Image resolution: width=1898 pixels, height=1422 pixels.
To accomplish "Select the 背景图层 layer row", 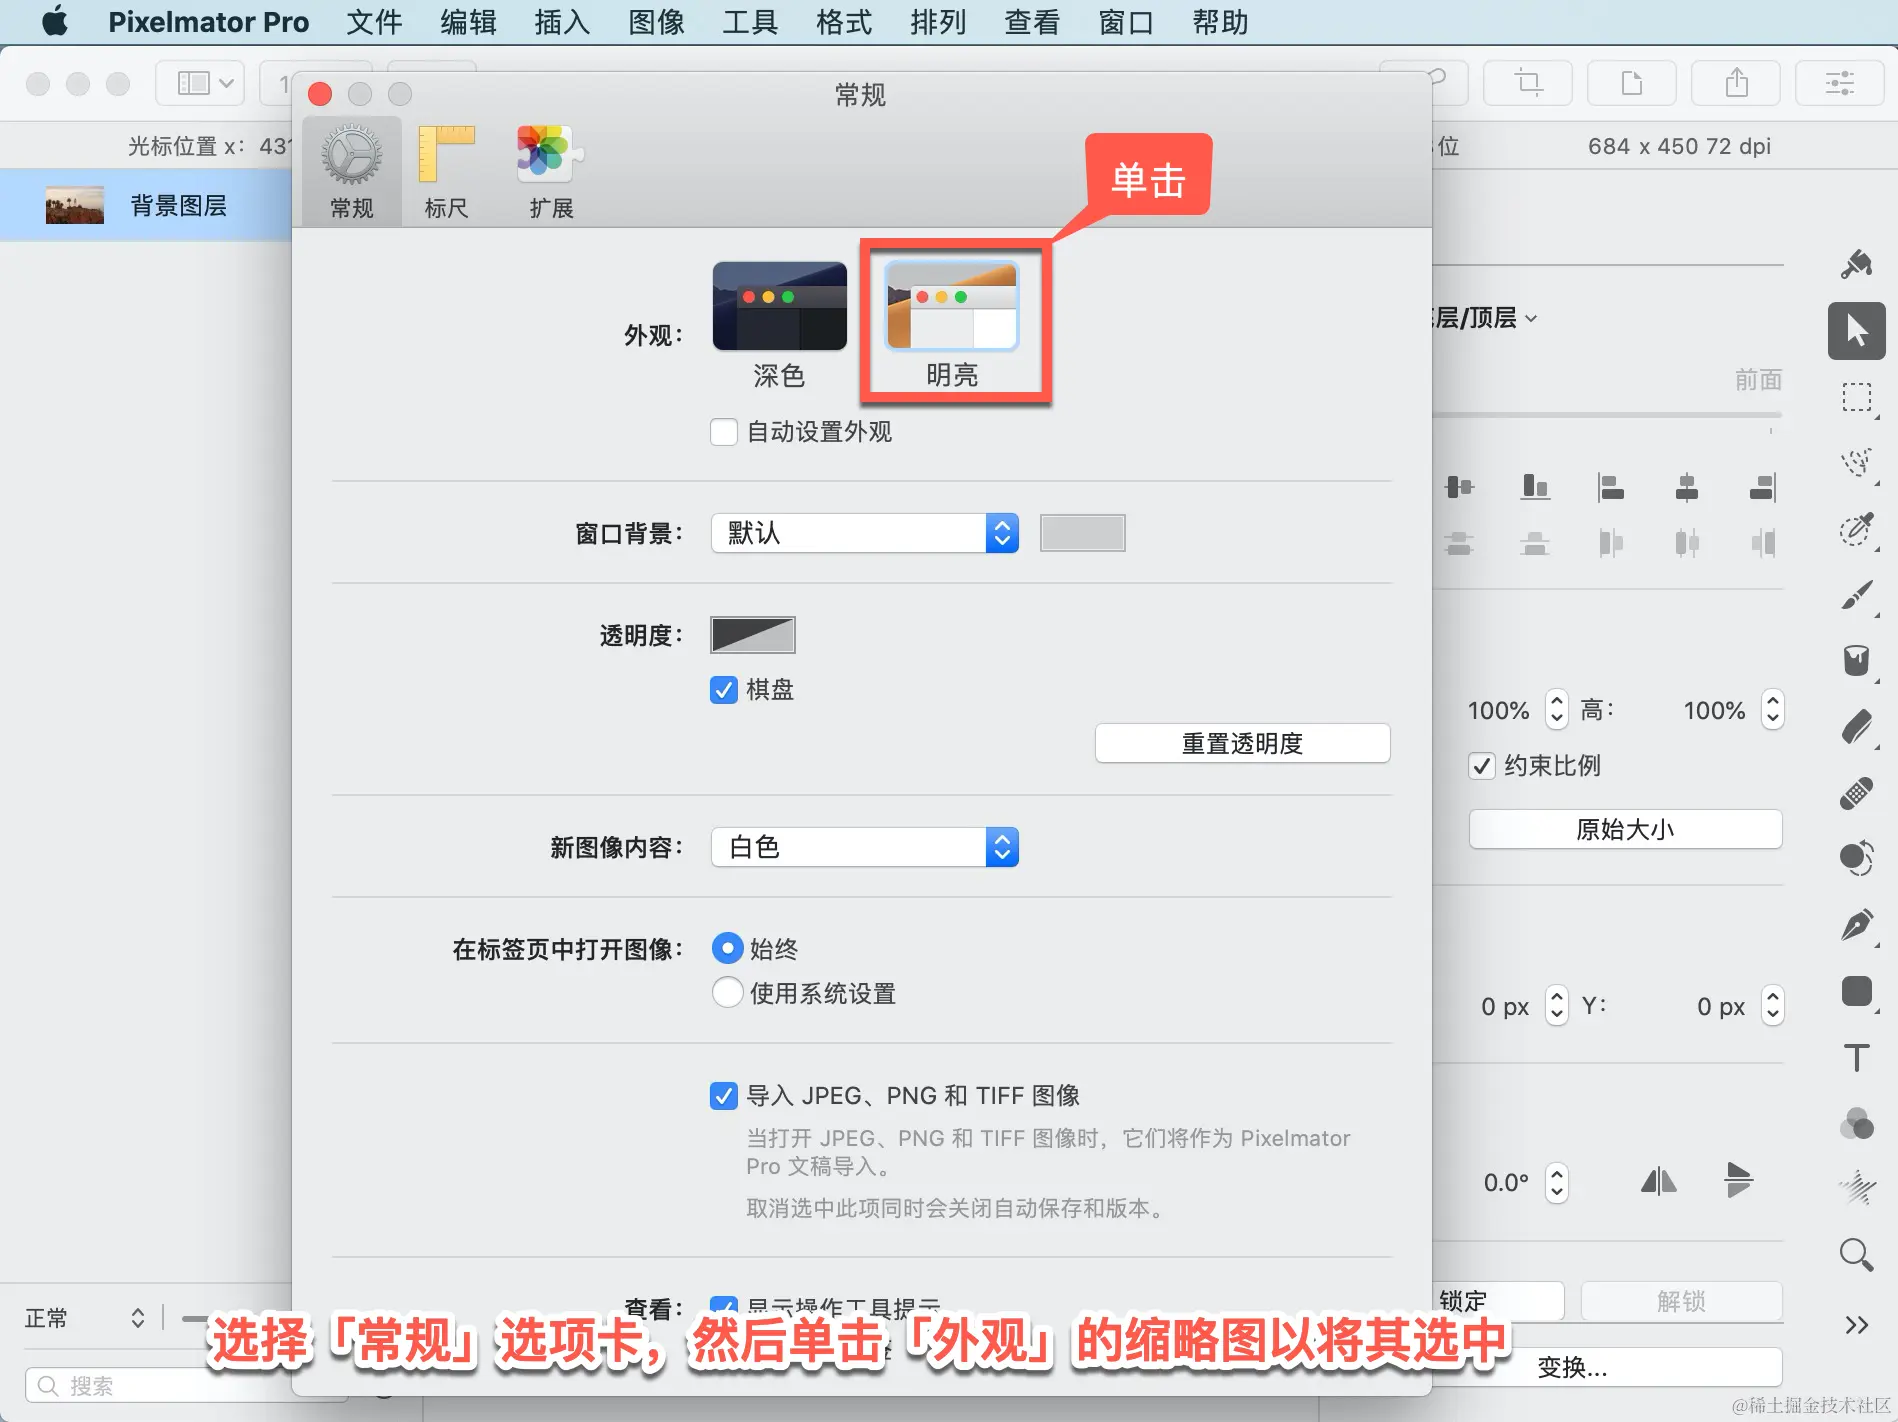I will click(x=146, y=206).
